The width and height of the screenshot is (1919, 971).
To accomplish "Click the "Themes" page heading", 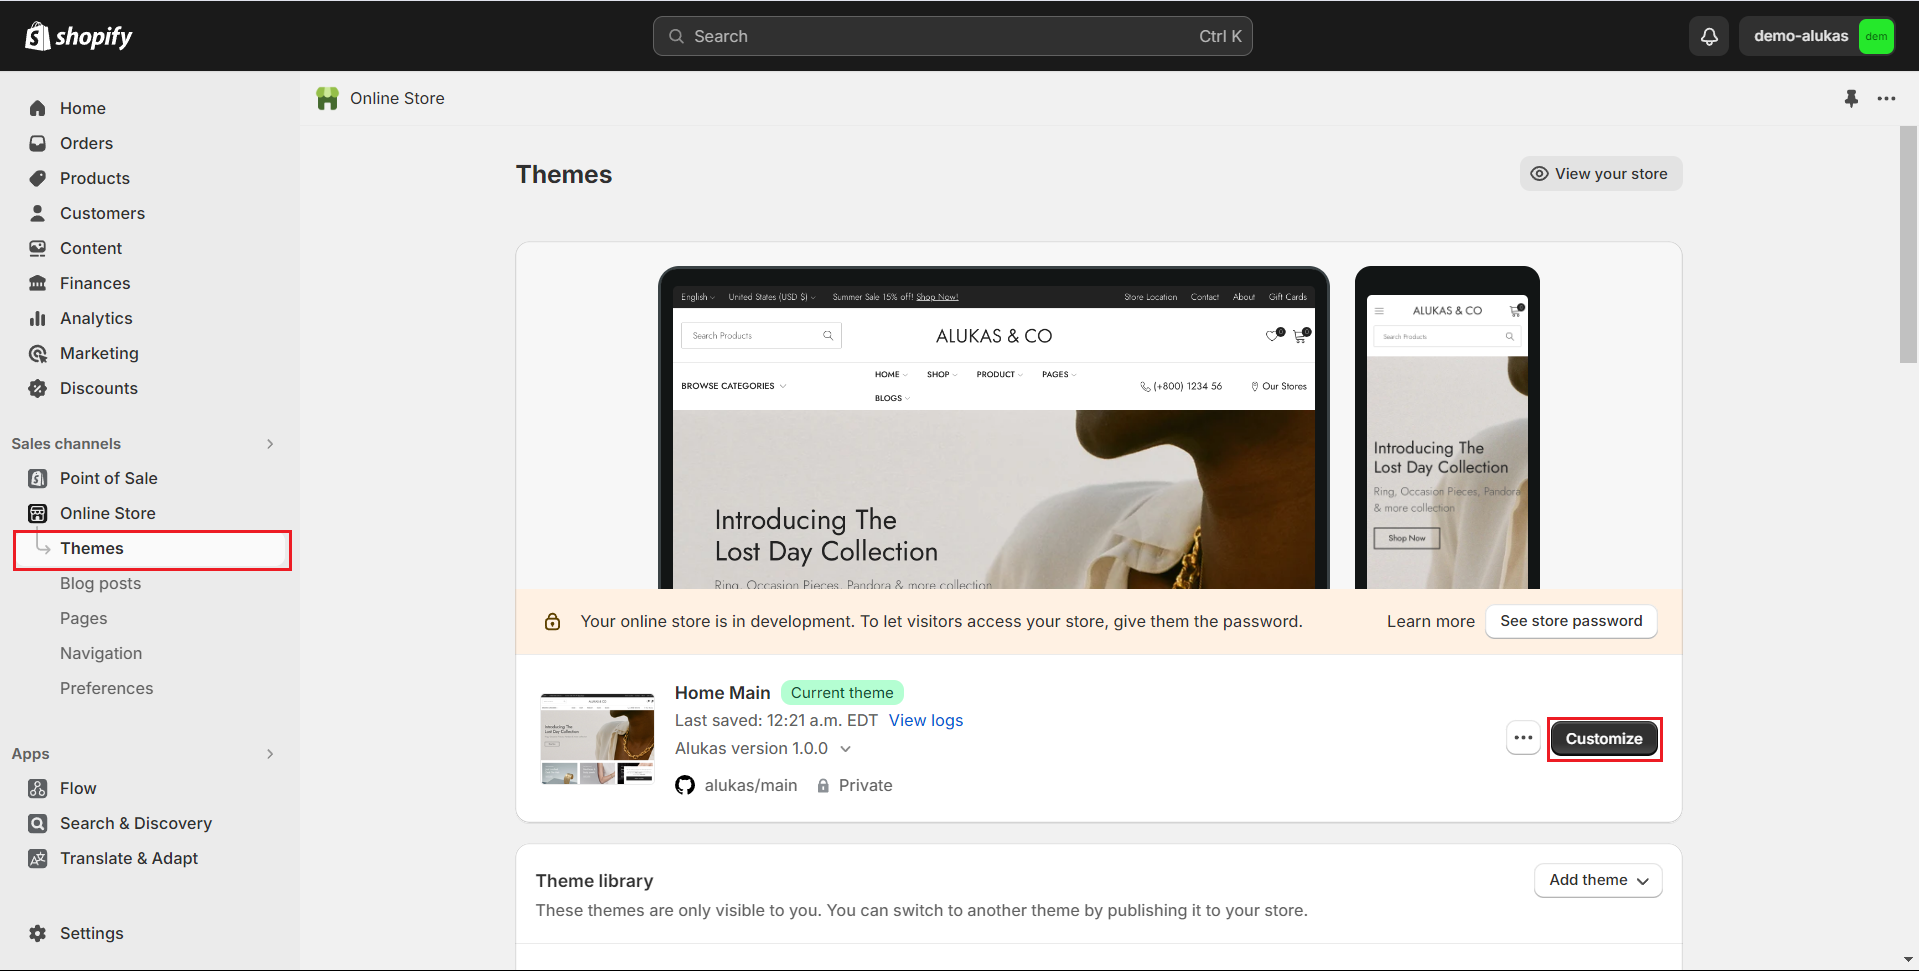I will [x=564, y=174].
